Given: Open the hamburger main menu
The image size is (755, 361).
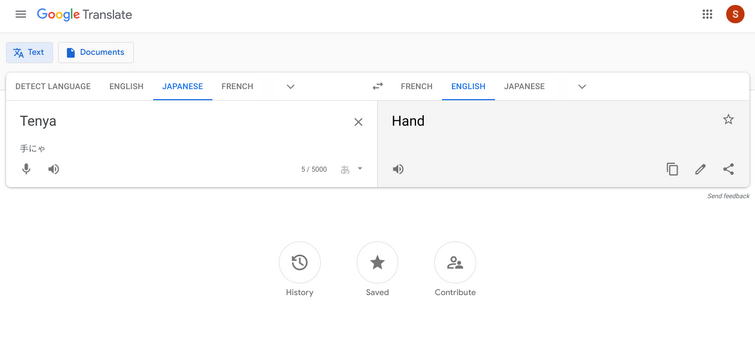Looking at the screenshot, I should coord(21,14).
